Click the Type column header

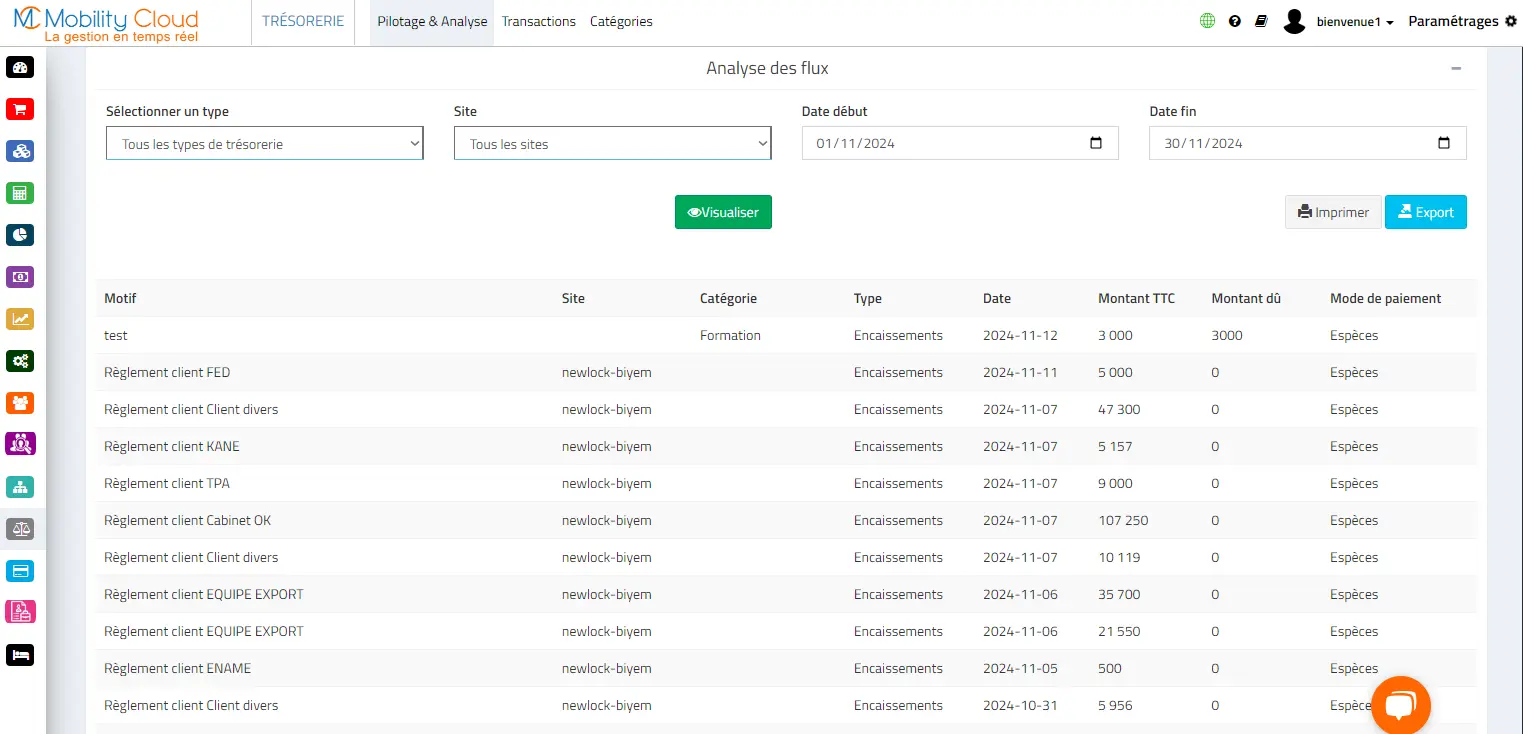tap(868, 298)
